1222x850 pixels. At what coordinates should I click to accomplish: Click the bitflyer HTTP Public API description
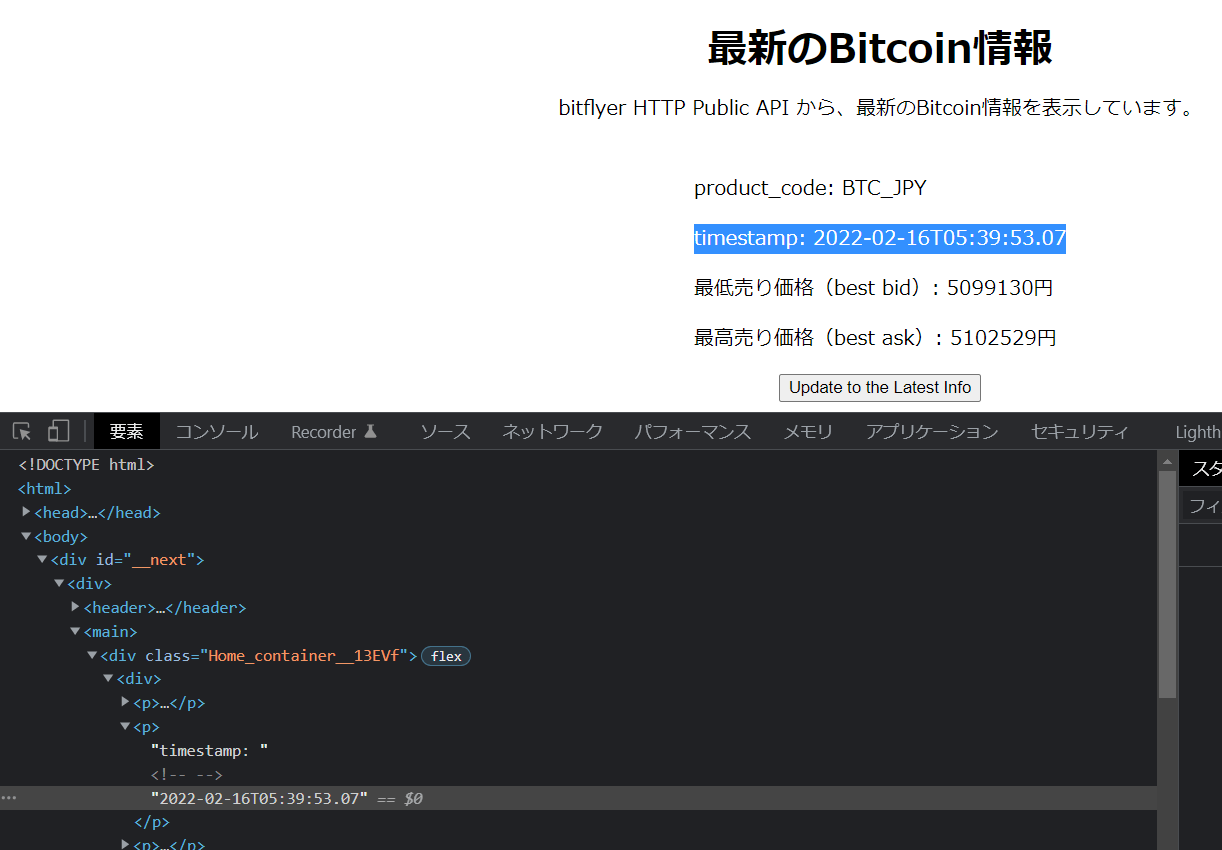877,108
